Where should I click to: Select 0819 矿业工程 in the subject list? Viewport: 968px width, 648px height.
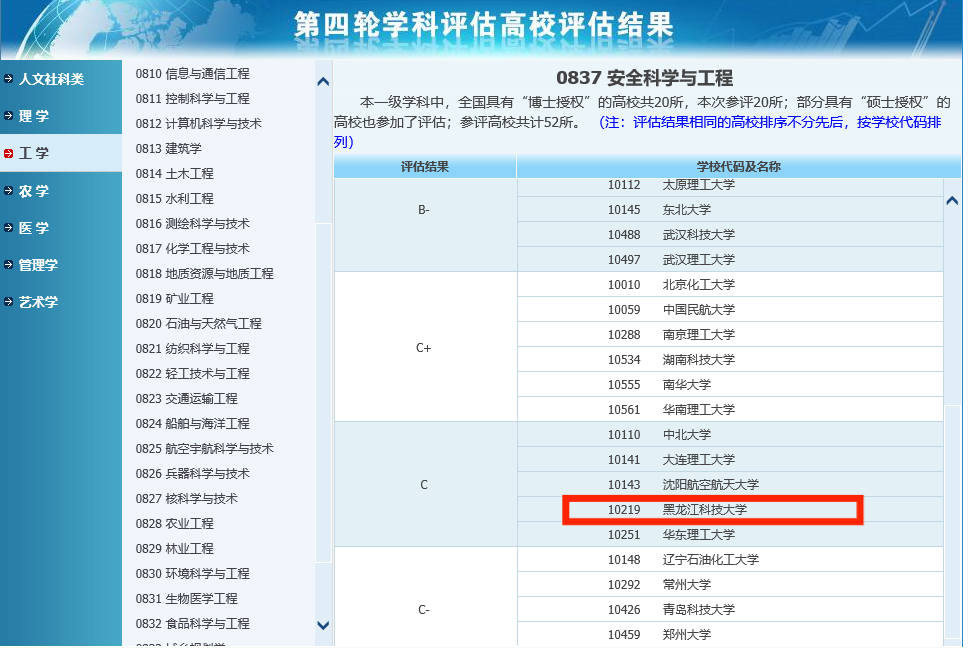[x=174, y=299]
